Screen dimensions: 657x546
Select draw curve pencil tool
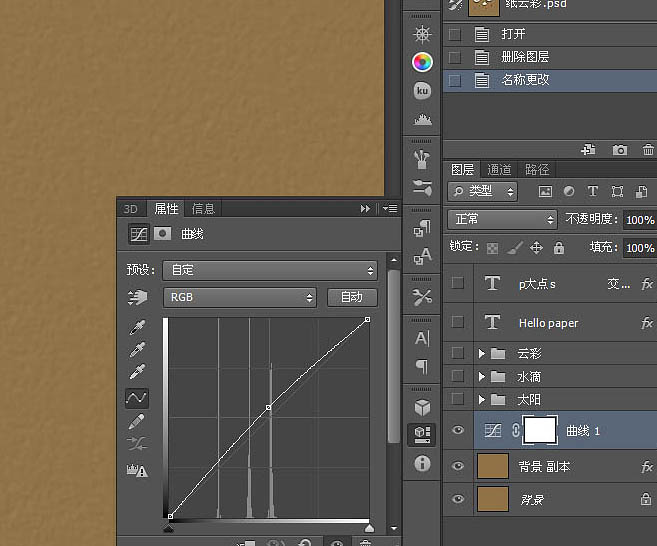click(137, 422)
